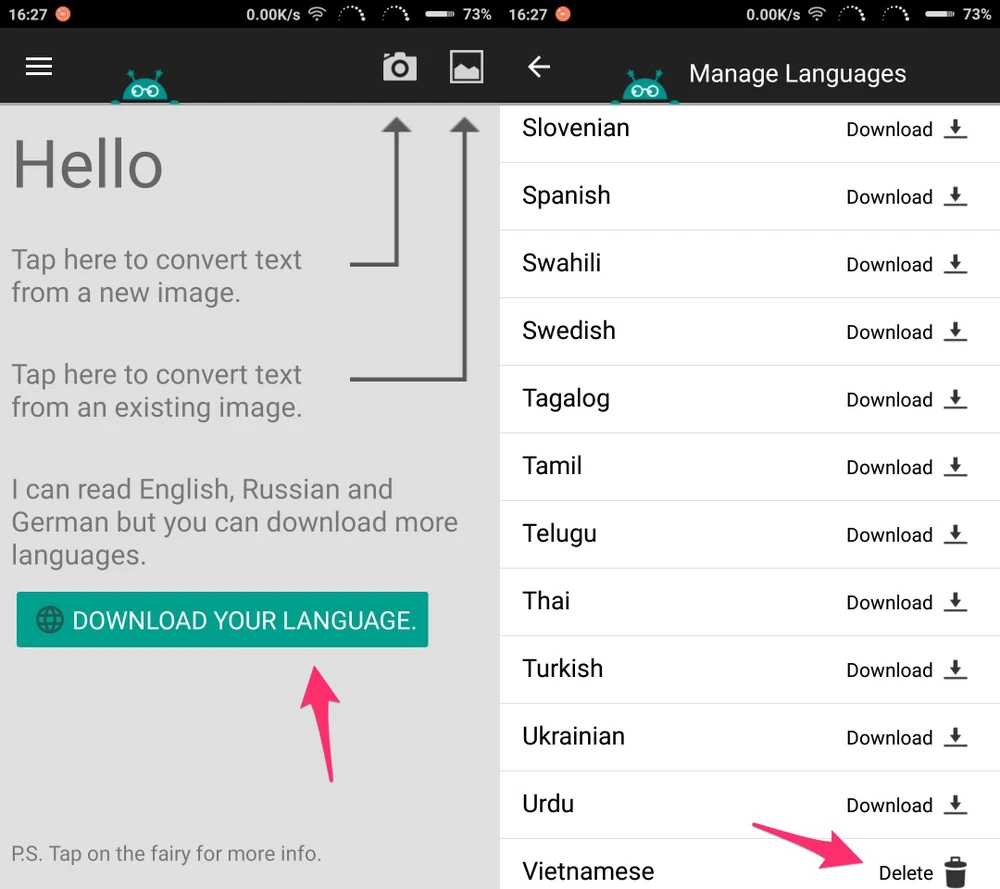Tap the gallery image icon

pyautogui.click(x=466, y=67)
